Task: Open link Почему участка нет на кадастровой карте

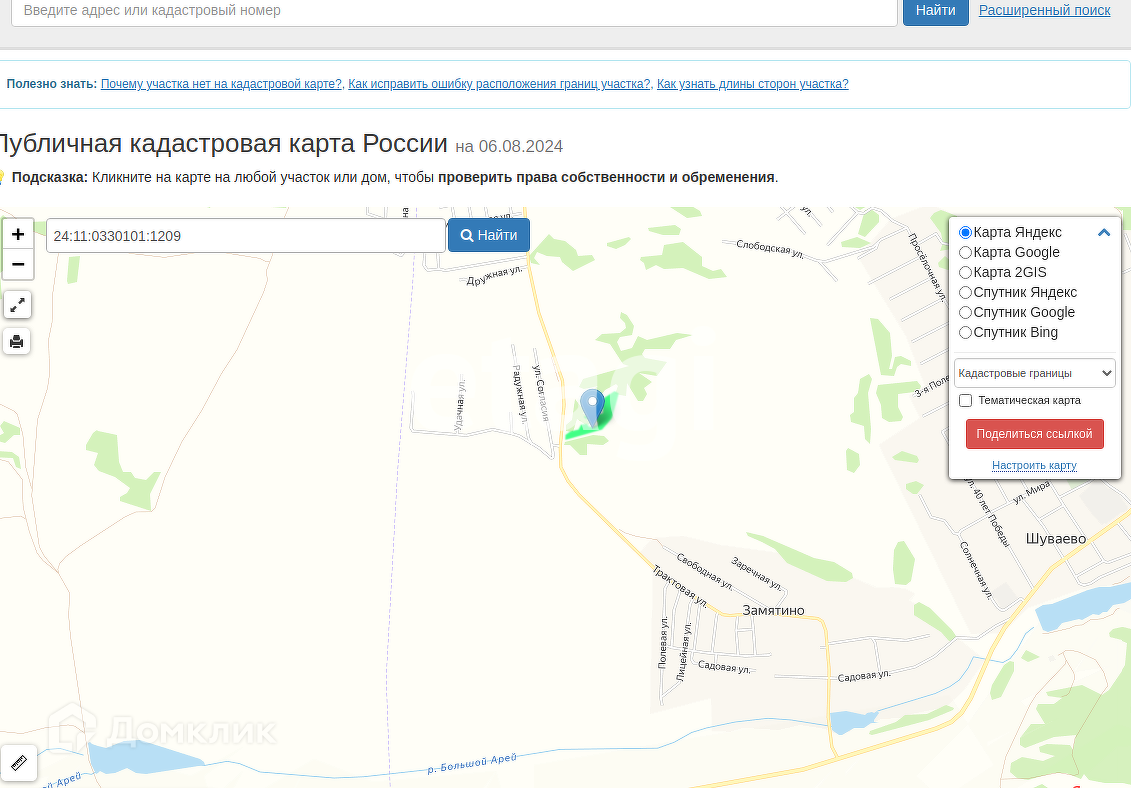Action: 221,84
